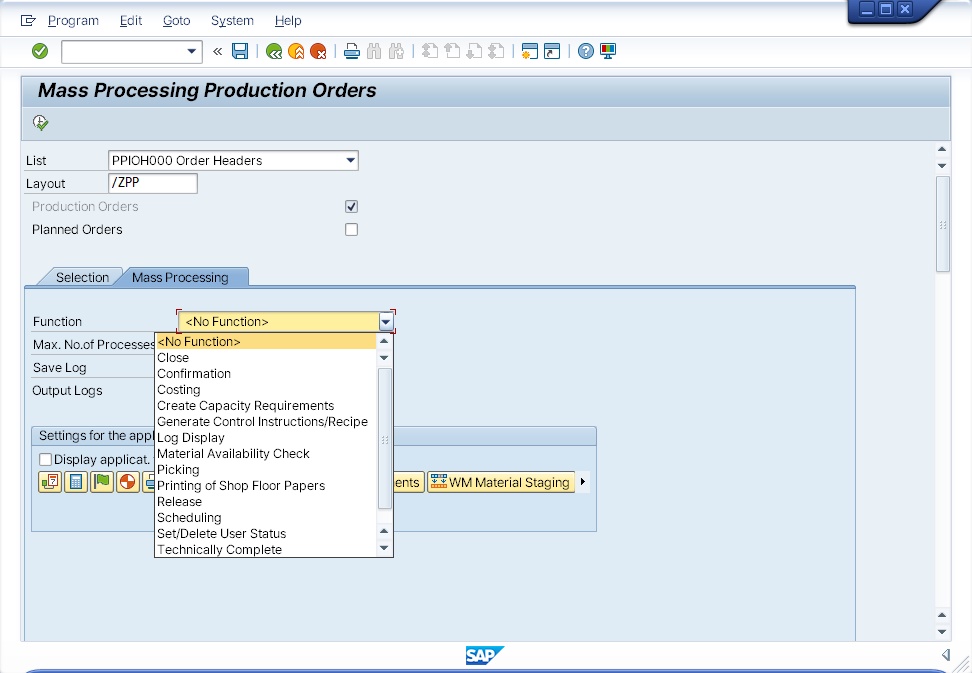Image resolution: width=972 pixels, height=673 pixels.
Task: Click the Execute clock icon
Action: tap(40, 123)
